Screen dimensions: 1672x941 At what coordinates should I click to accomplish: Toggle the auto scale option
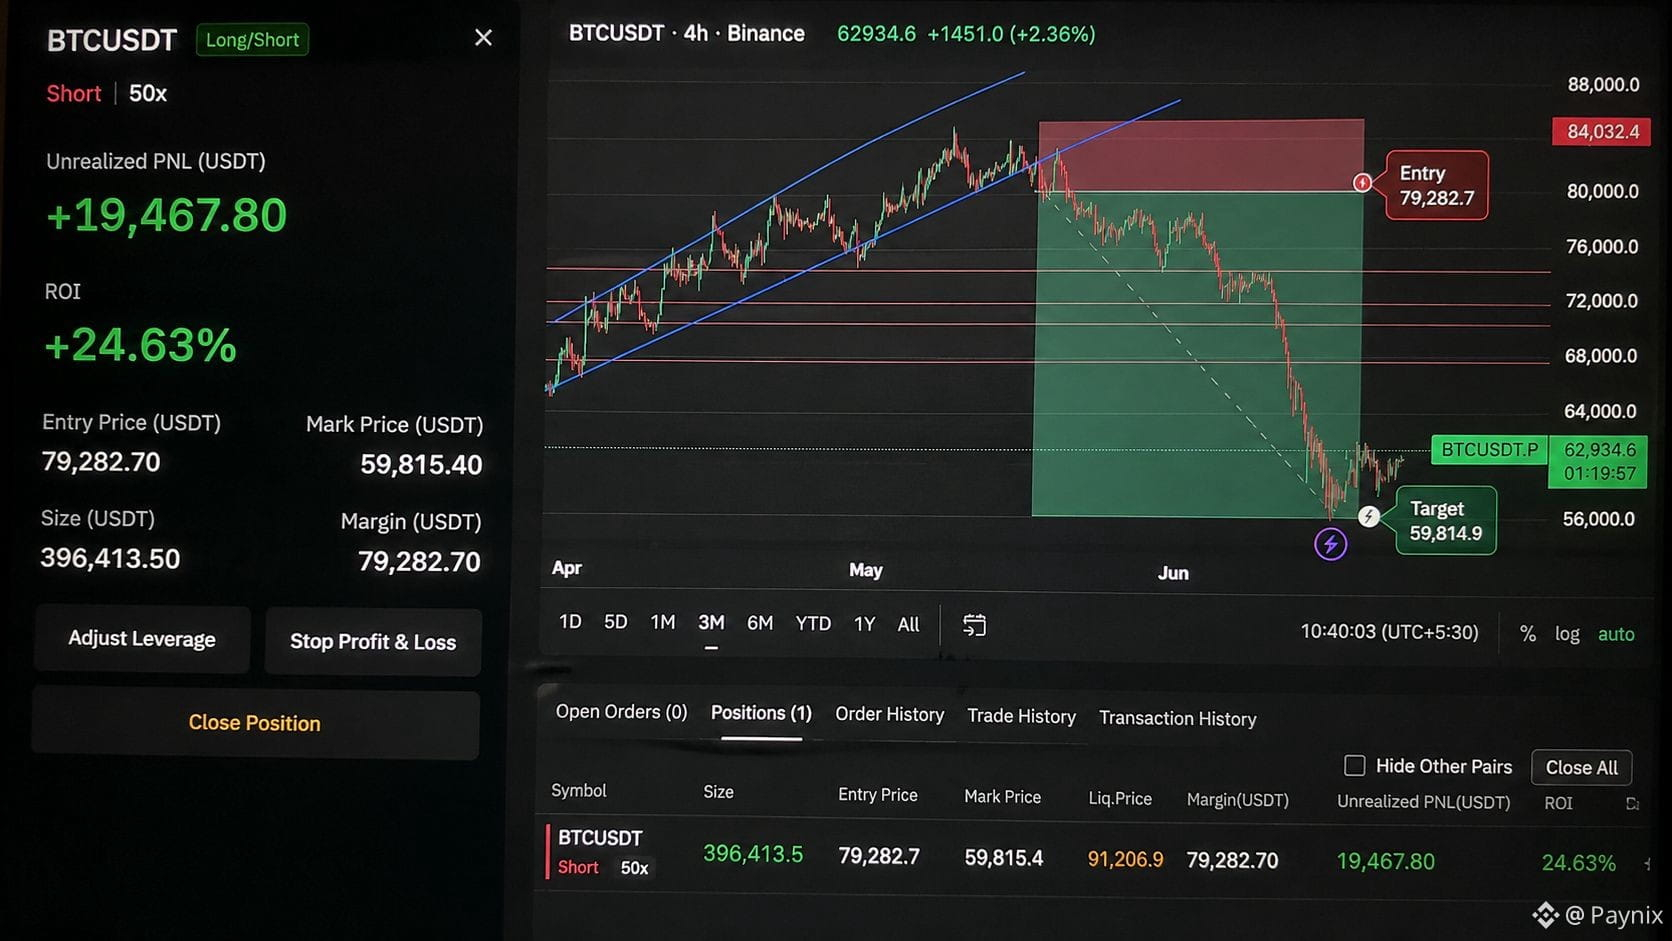pyautogui.click(x=1616, y=634)
